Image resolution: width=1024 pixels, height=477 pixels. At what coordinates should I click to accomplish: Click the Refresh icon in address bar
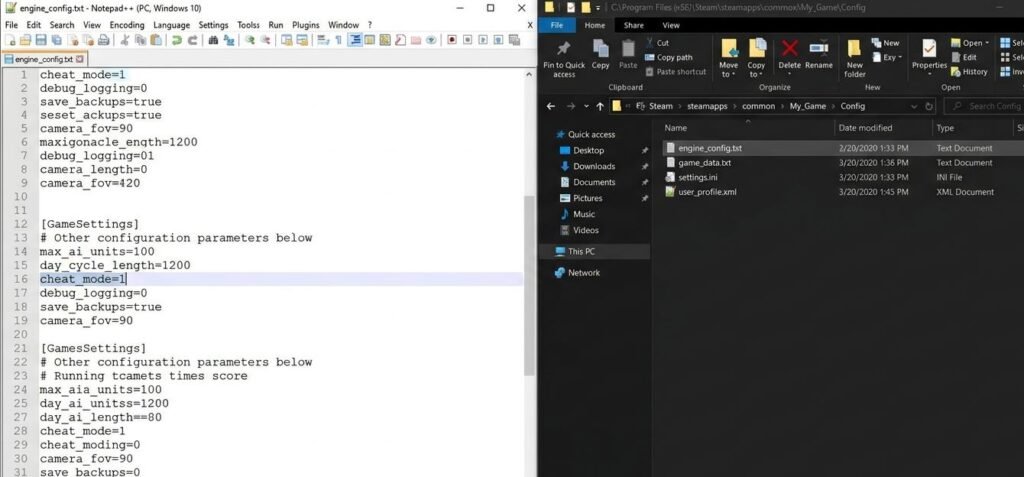click(x=929, y=106)
